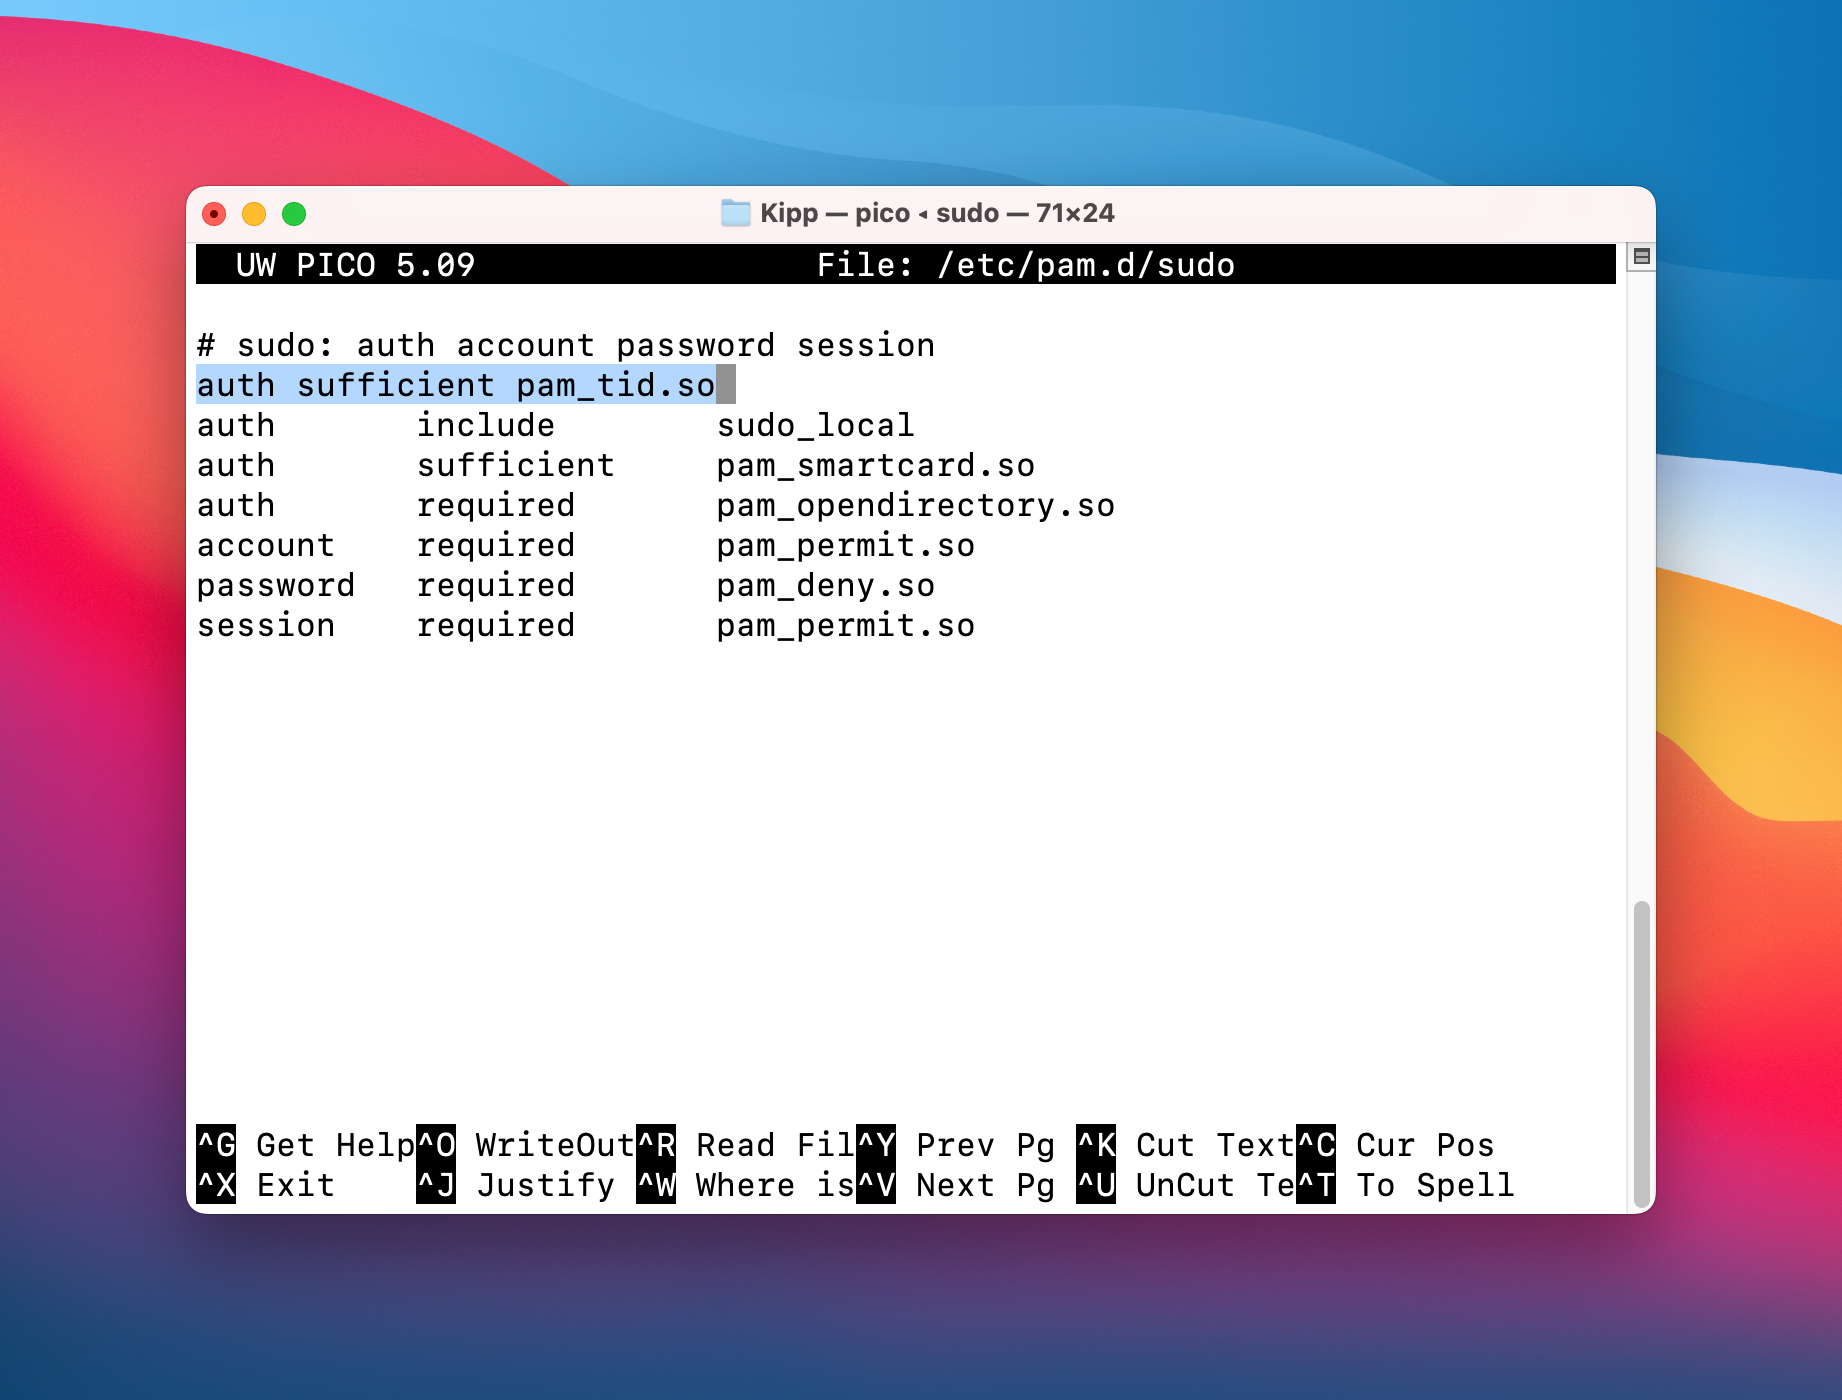Click the ^J Justify shortcut
1842x1400 pixels.
pos(516,1185)
